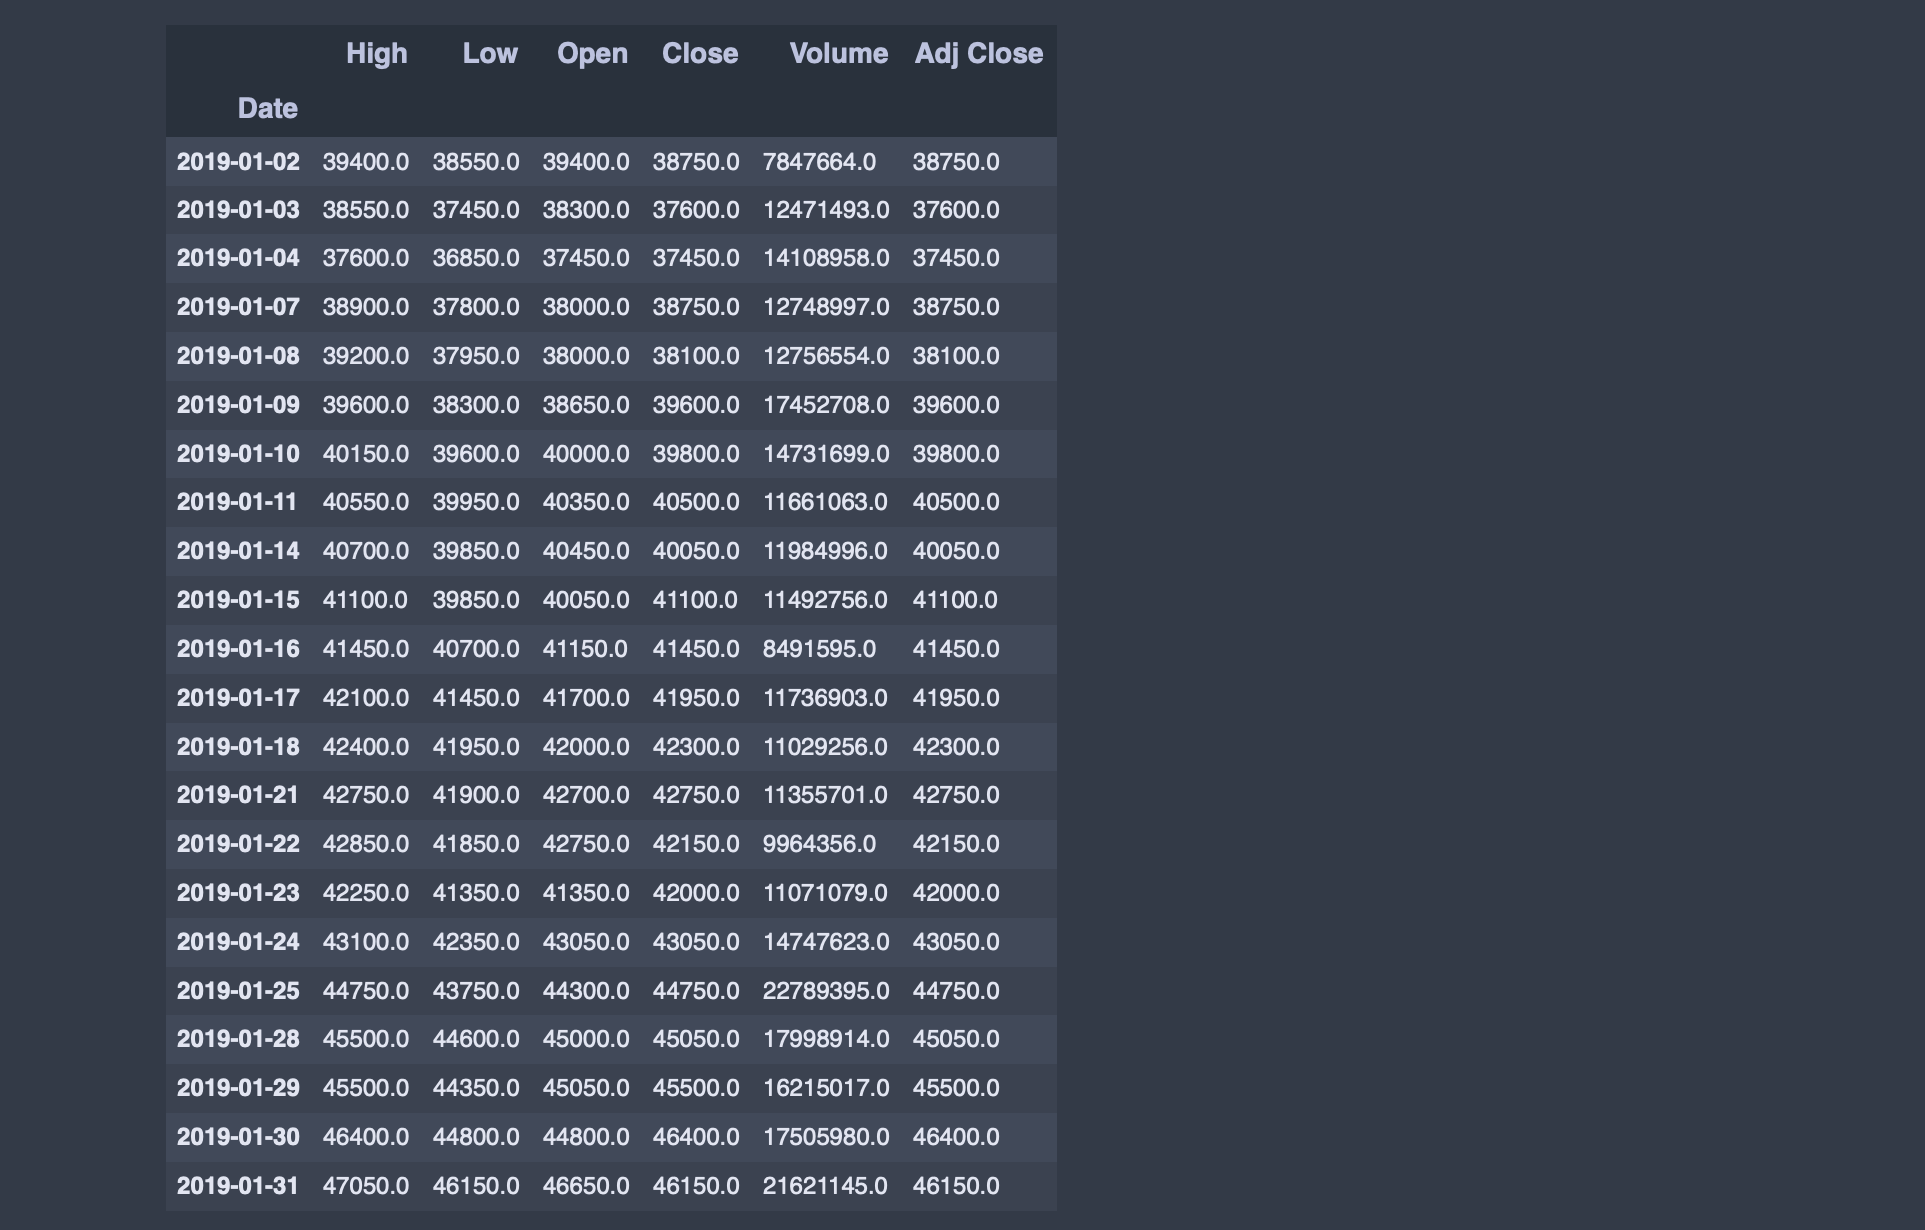Click the 2019-01-25 row date

[238, 991]
